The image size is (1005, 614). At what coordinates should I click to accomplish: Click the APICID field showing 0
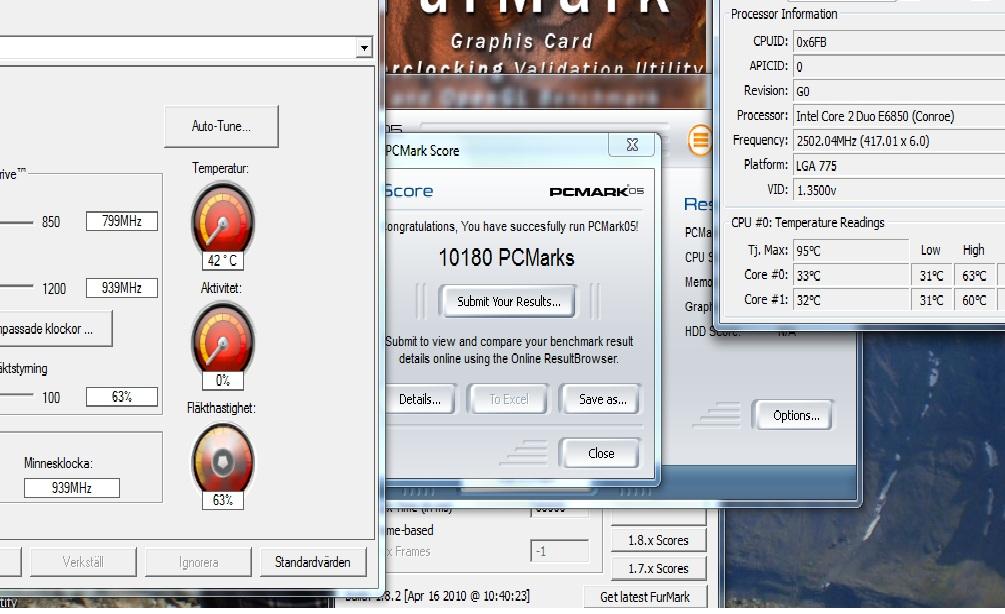click(x=899, y=67)
